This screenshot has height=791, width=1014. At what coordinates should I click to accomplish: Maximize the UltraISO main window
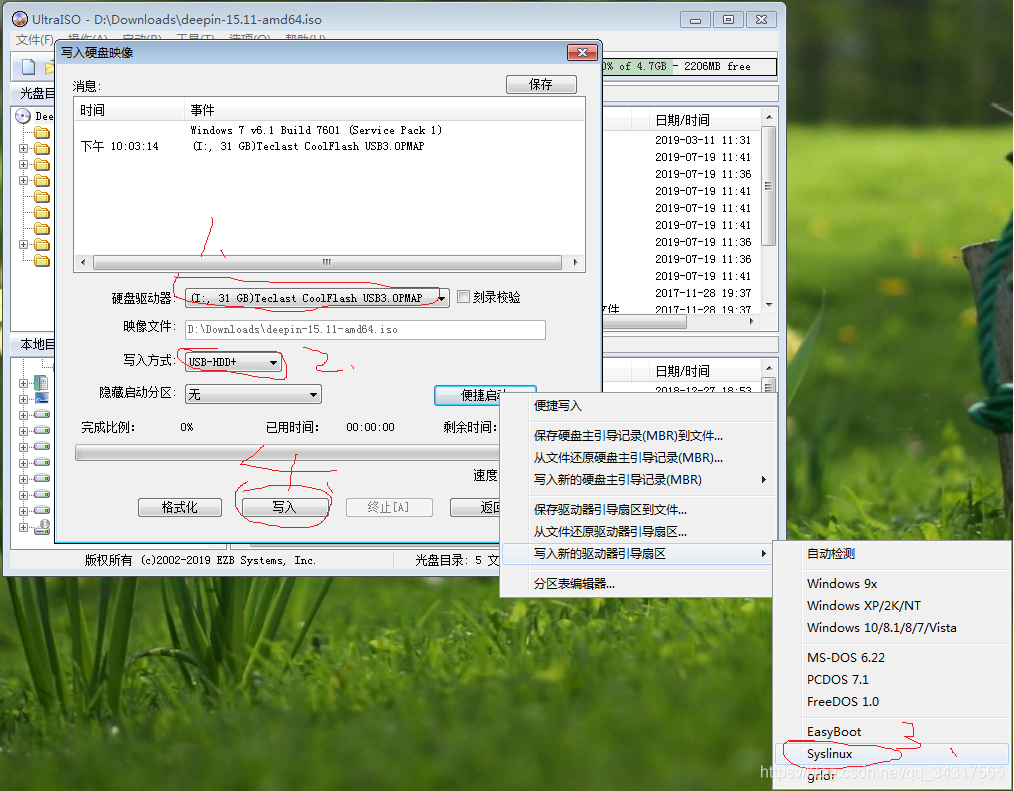[x=728, y=19]
